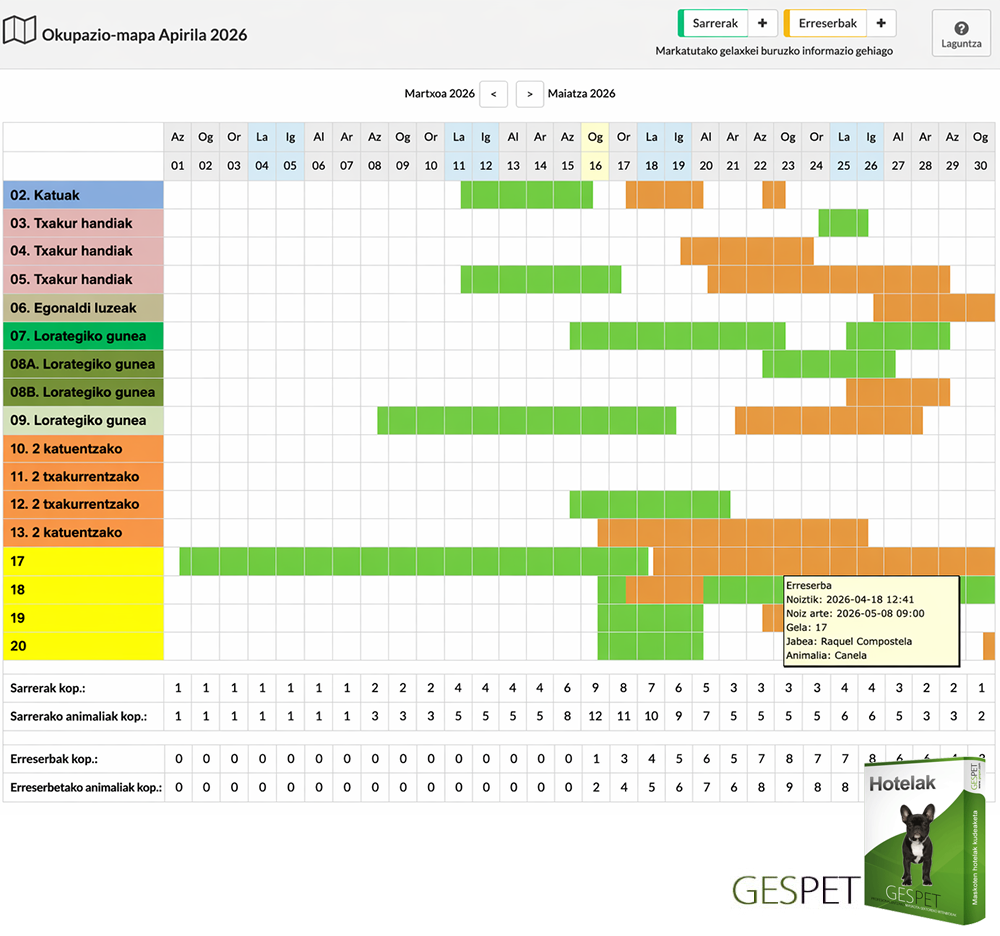Select room row 02. Katuak
1000x936 pixels.
tap(84, 195)
